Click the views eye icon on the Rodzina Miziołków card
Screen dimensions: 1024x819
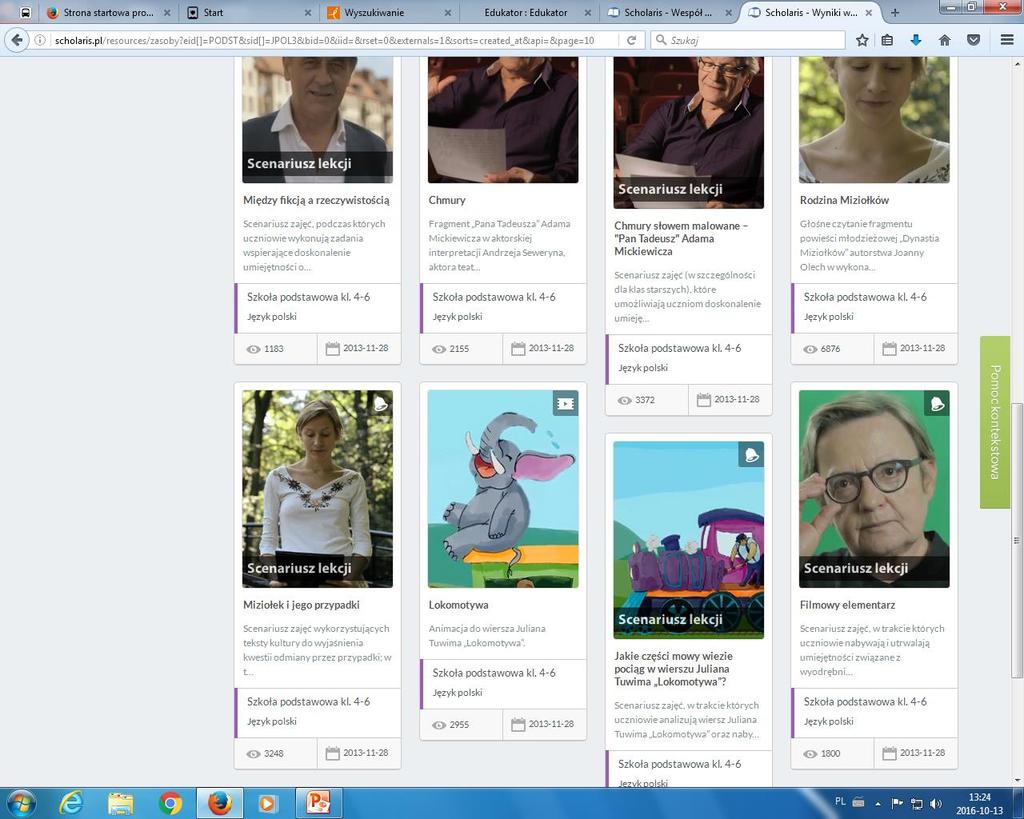[x=810, y=349]
